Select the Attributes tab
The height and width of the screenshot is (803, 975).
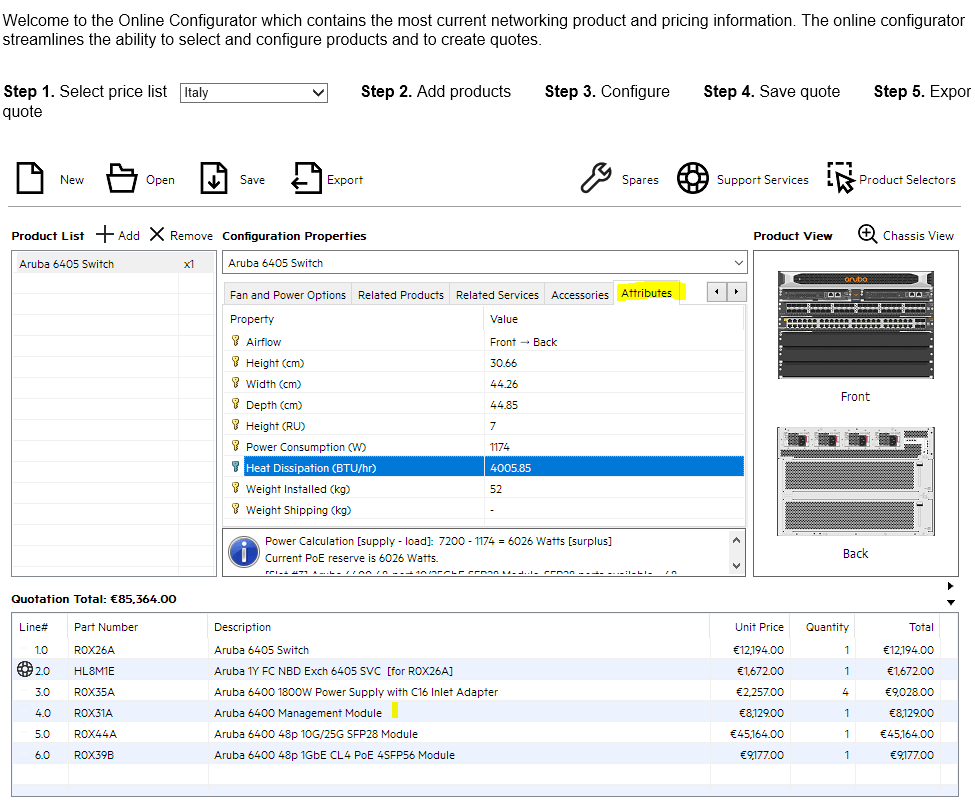(647, 292)
